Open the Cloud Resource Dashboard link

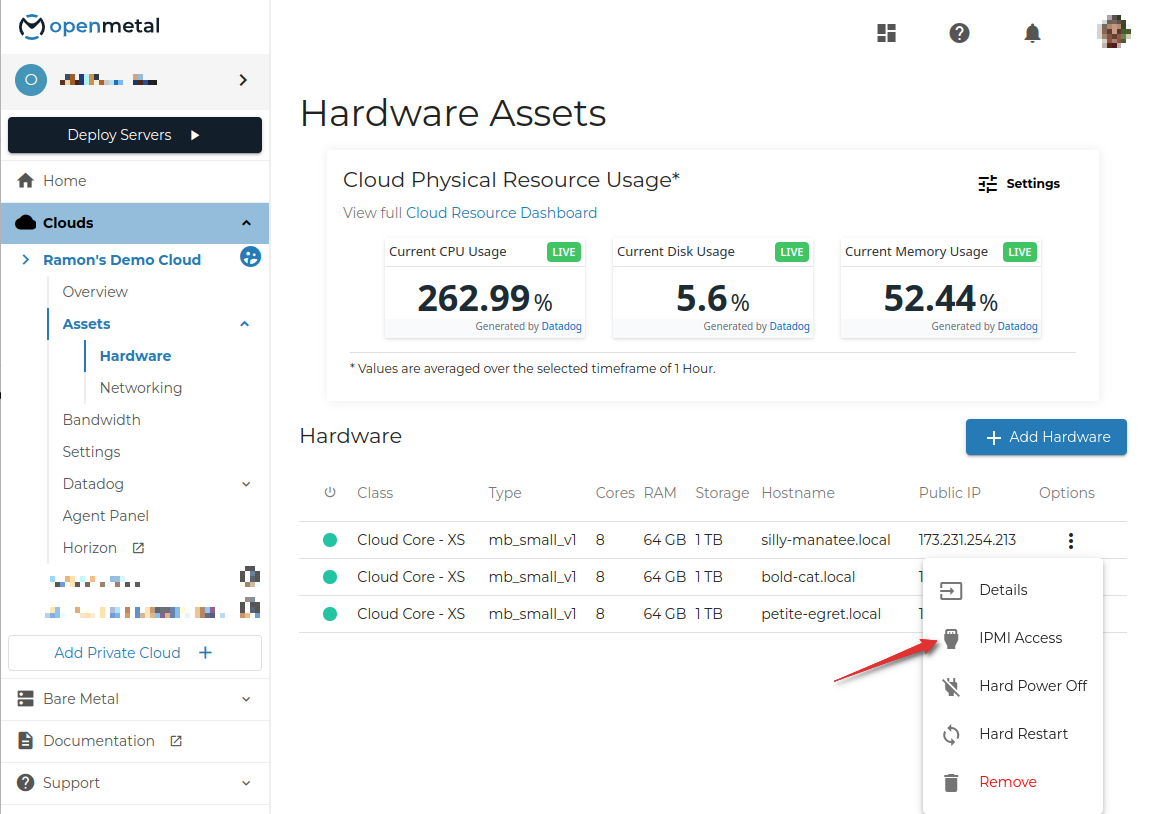(501, 213)
